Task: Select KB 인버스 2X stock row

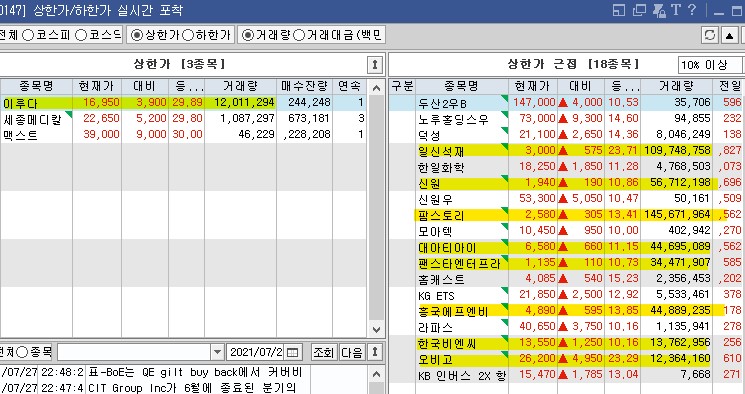Action: (x=567, y=375)
